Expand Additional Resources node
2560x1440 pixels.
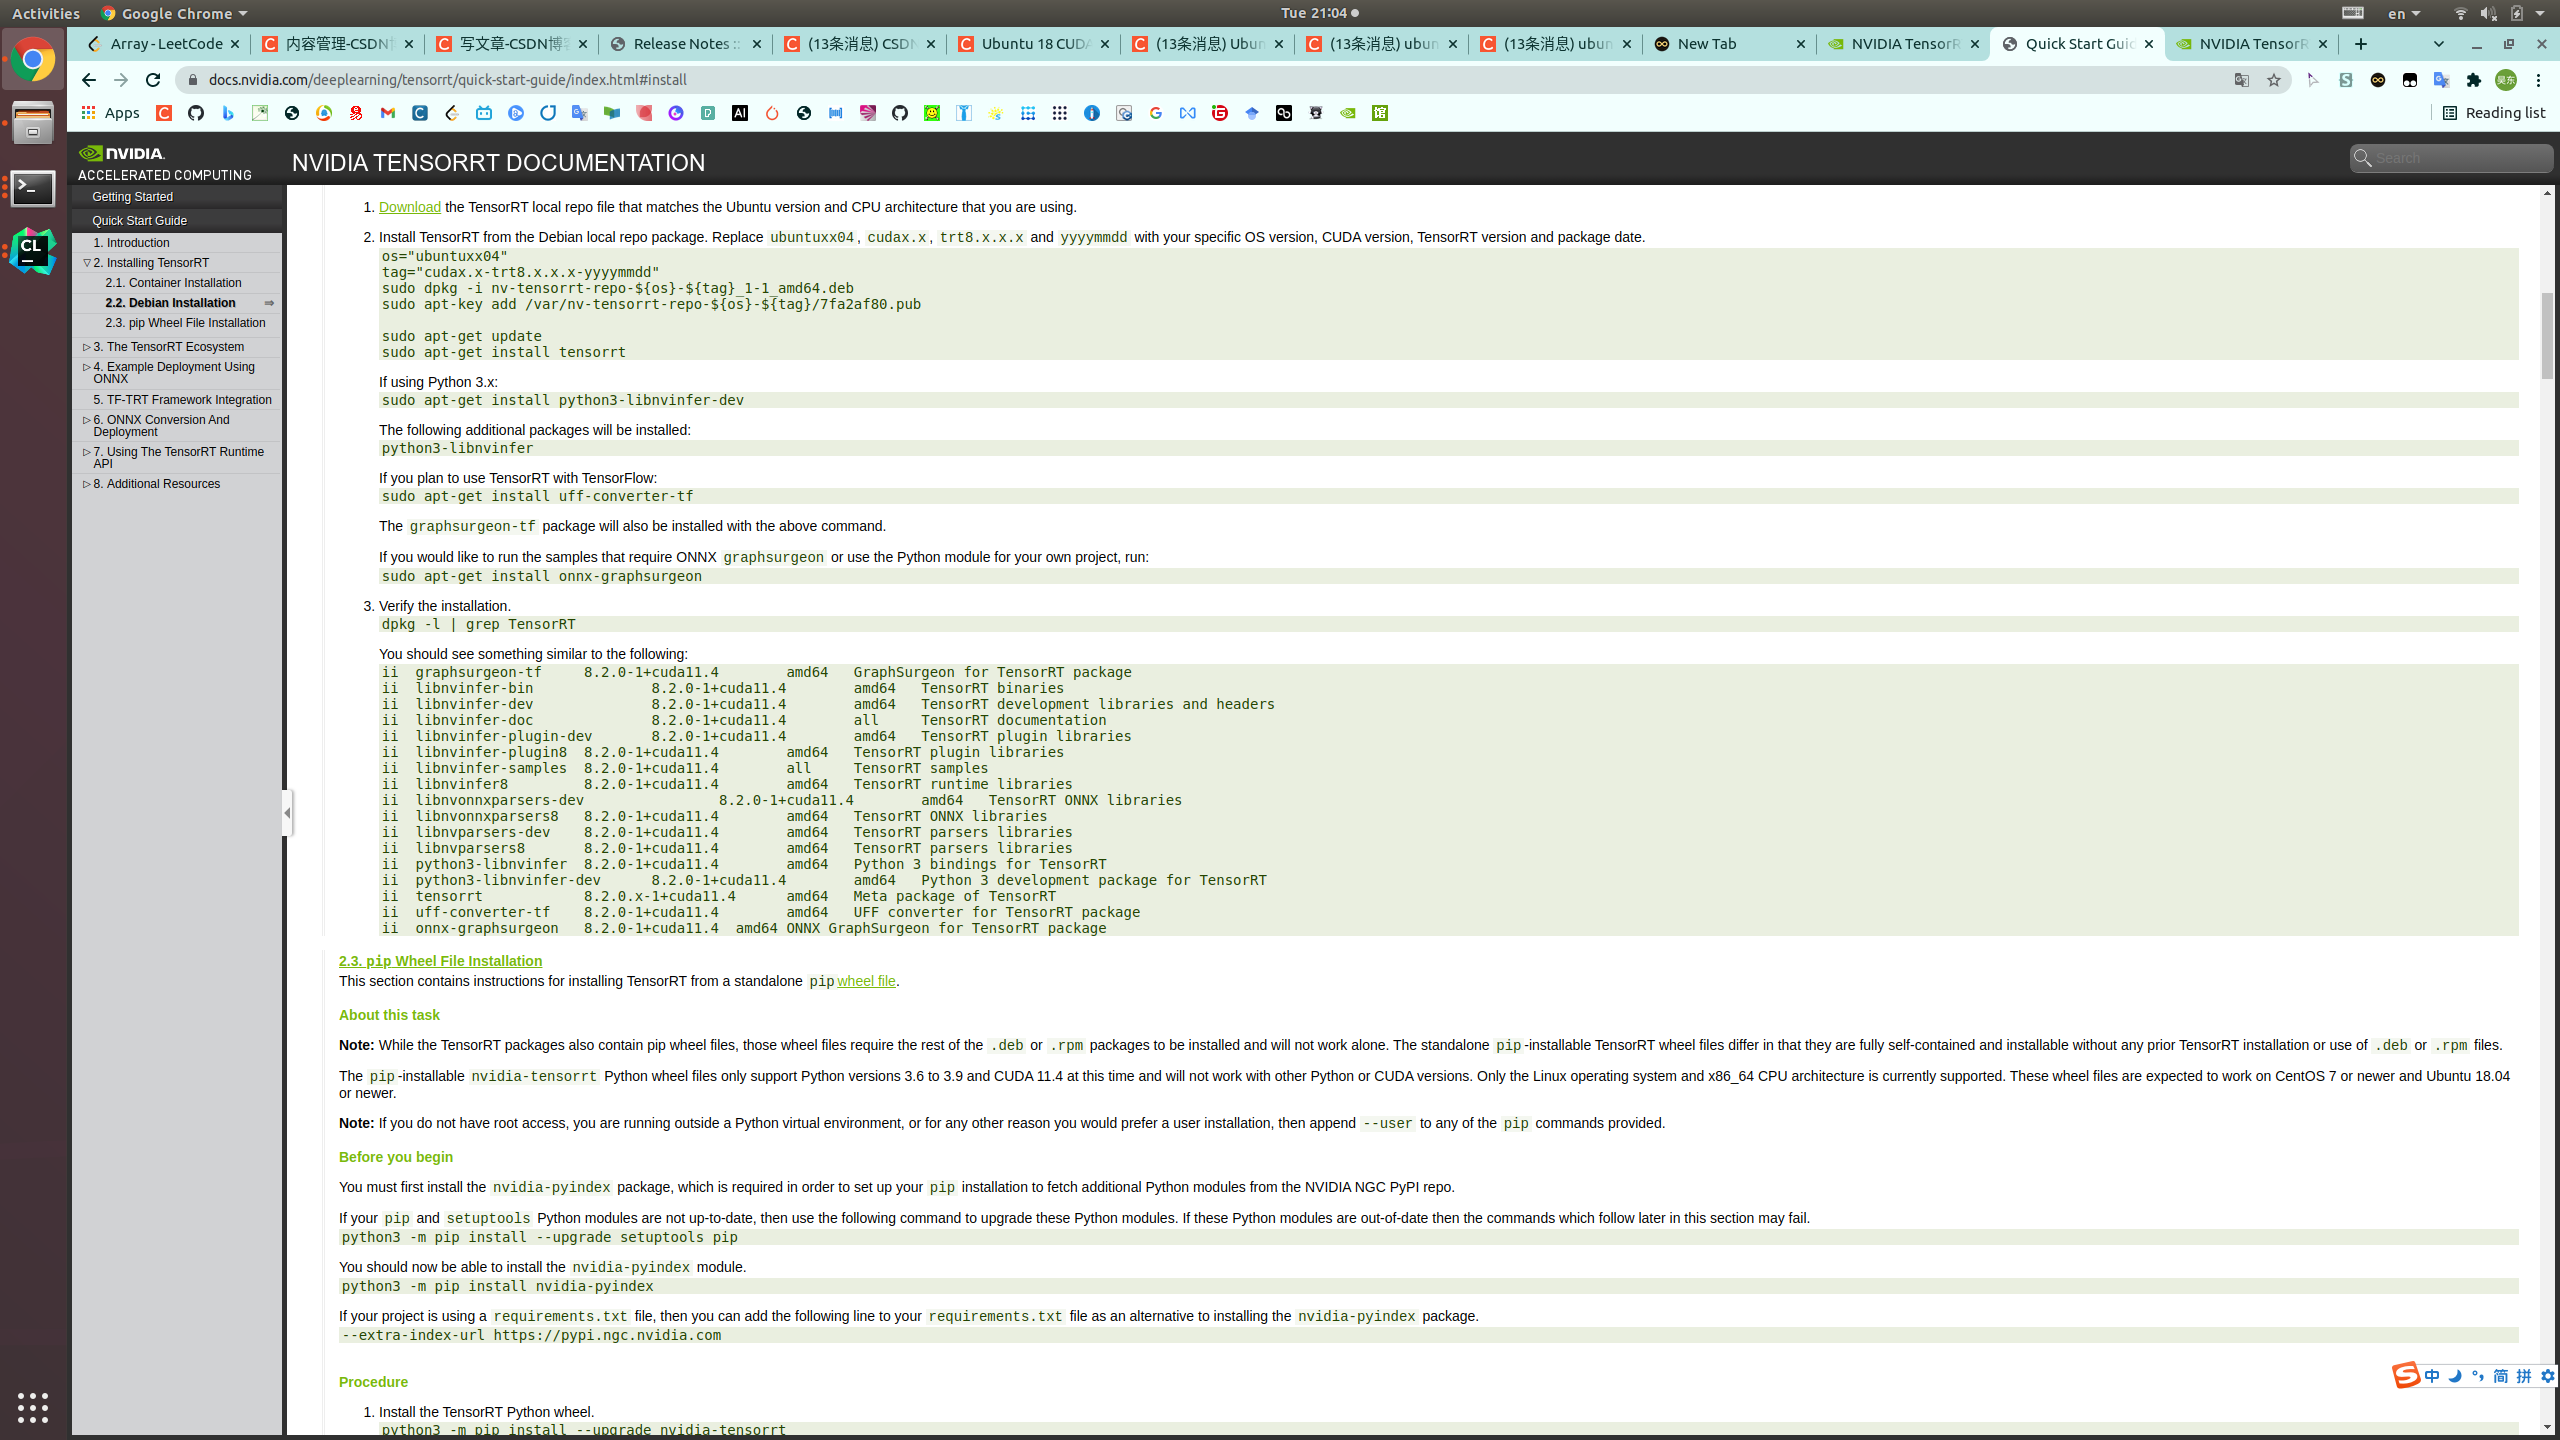pos(86,484)
